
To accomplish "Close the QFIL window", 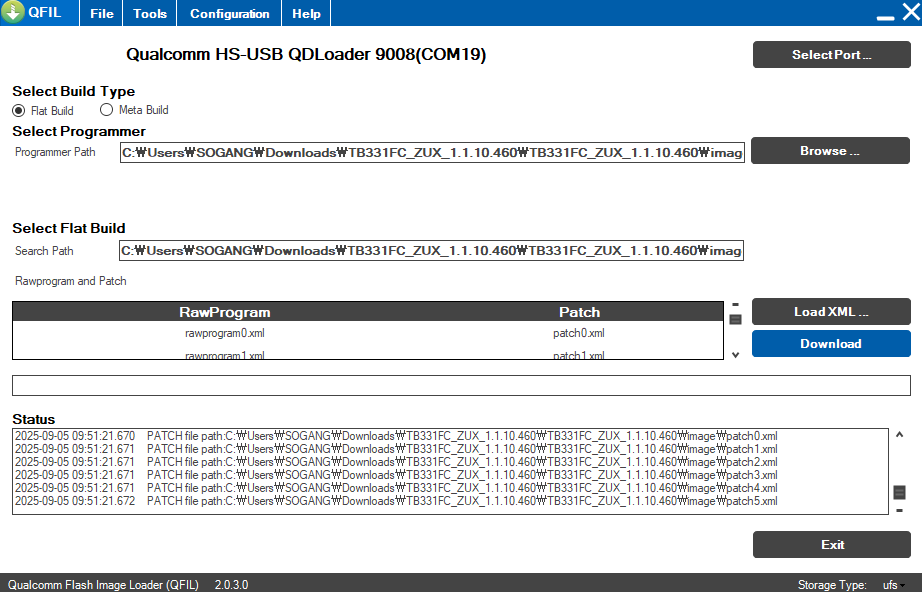I will pyautogui.click(x=911, y=11).
